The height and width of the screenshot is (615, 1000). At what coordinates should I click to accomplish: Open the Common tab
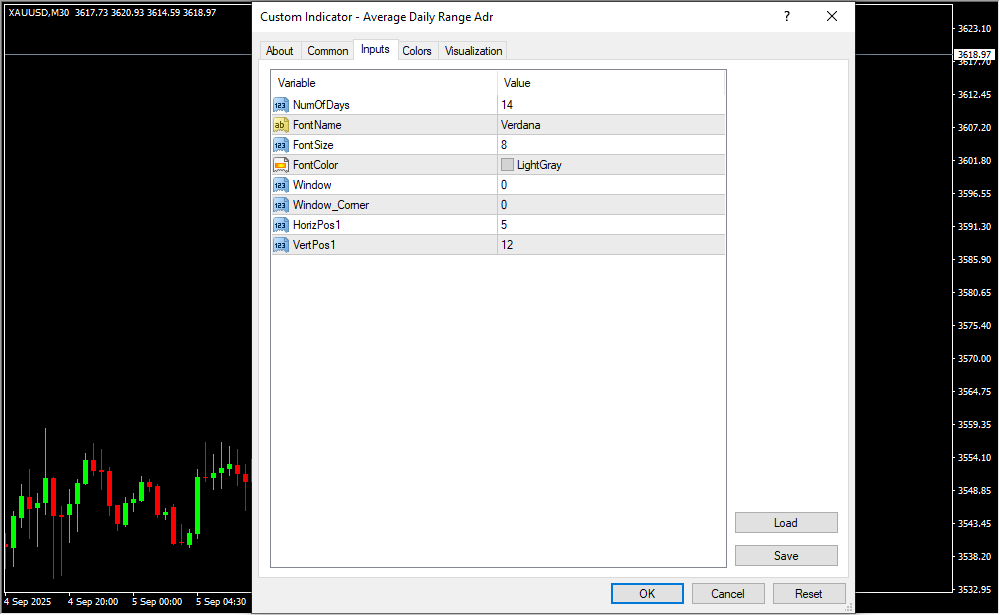[328, 51]
